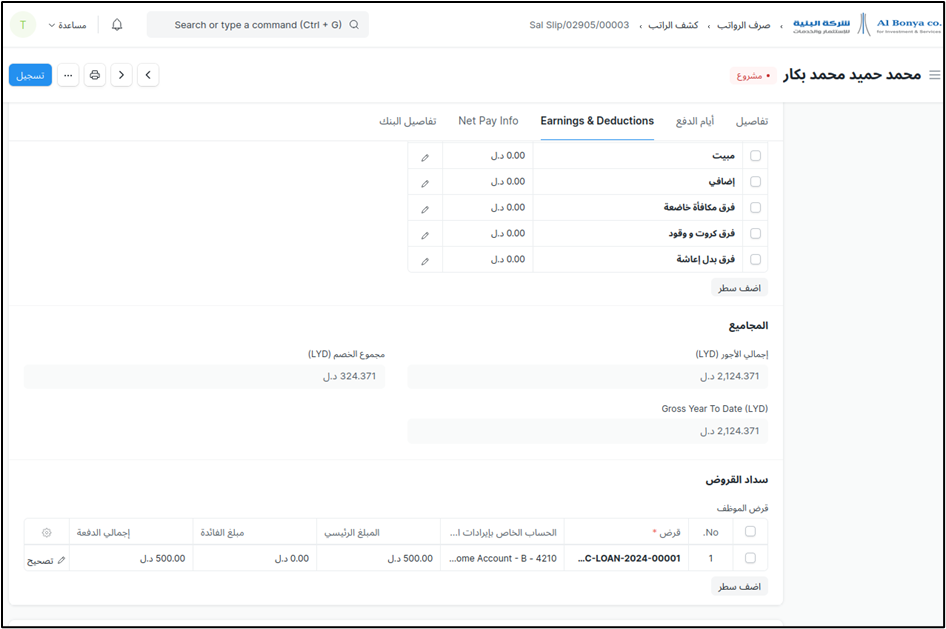The height and width of the screenshot is (629, 946).
Task: Toggle the sidebar with the hamburger icon
Action: [x=934, y=75]
